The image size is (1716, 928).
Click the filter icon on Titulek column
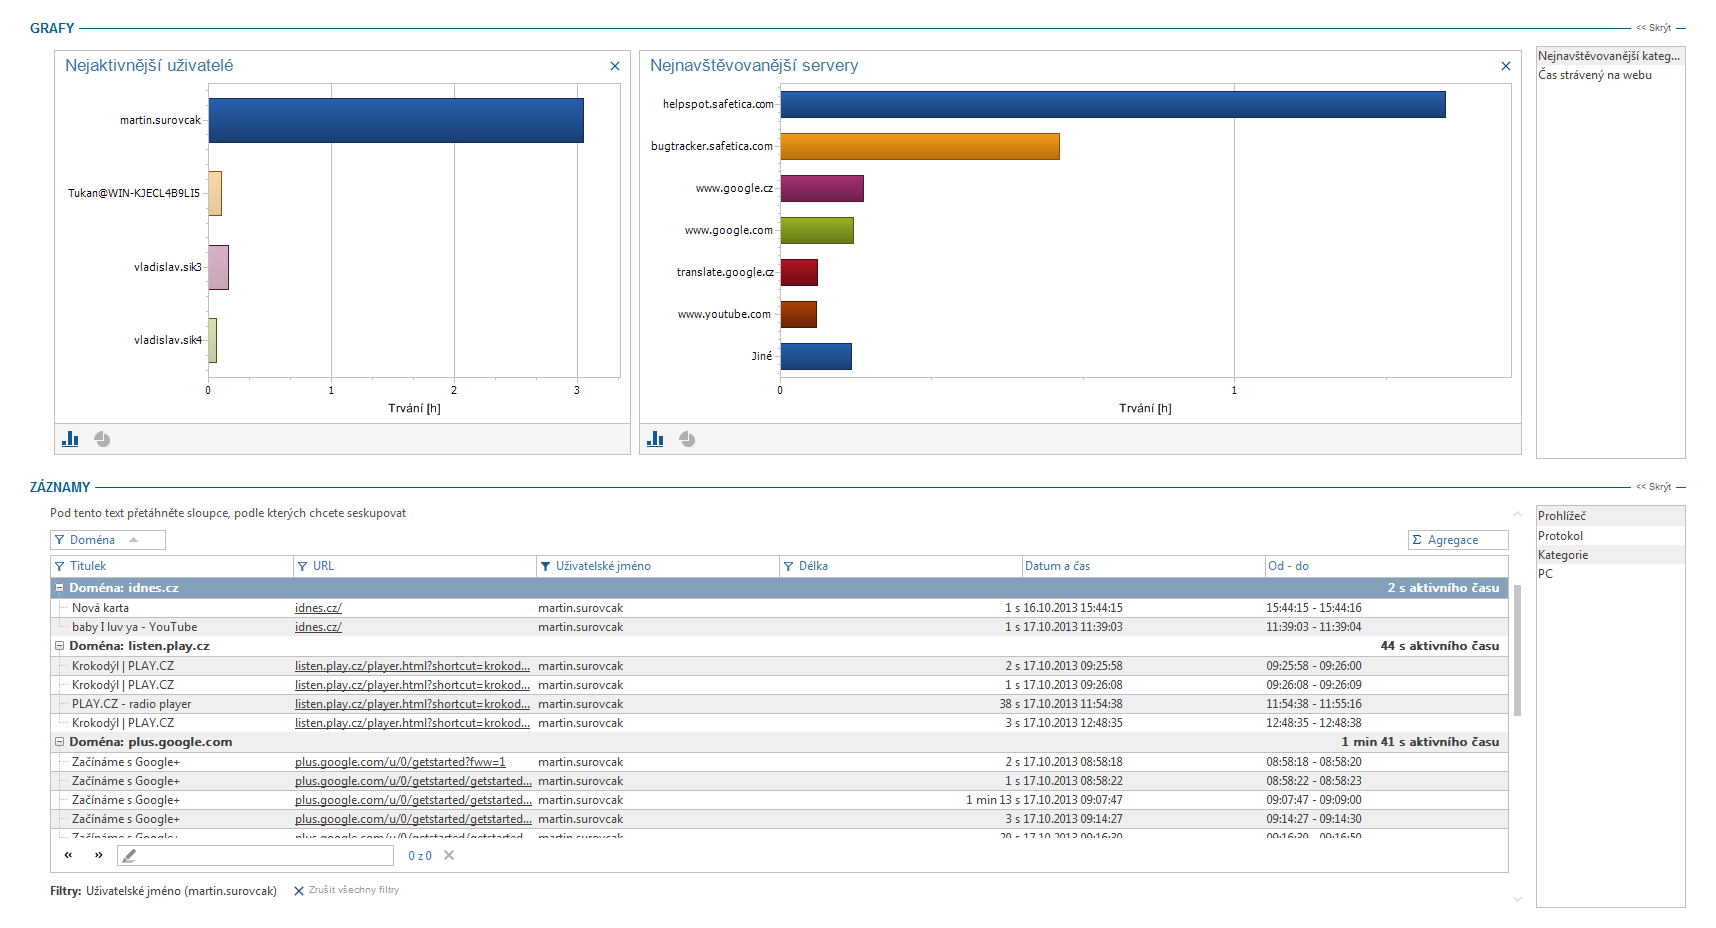[60, 566]
